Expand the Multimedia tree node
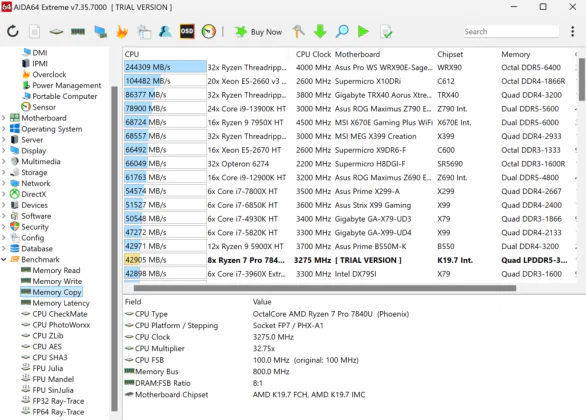Screen dimensions: 586x420 point(4,161)
